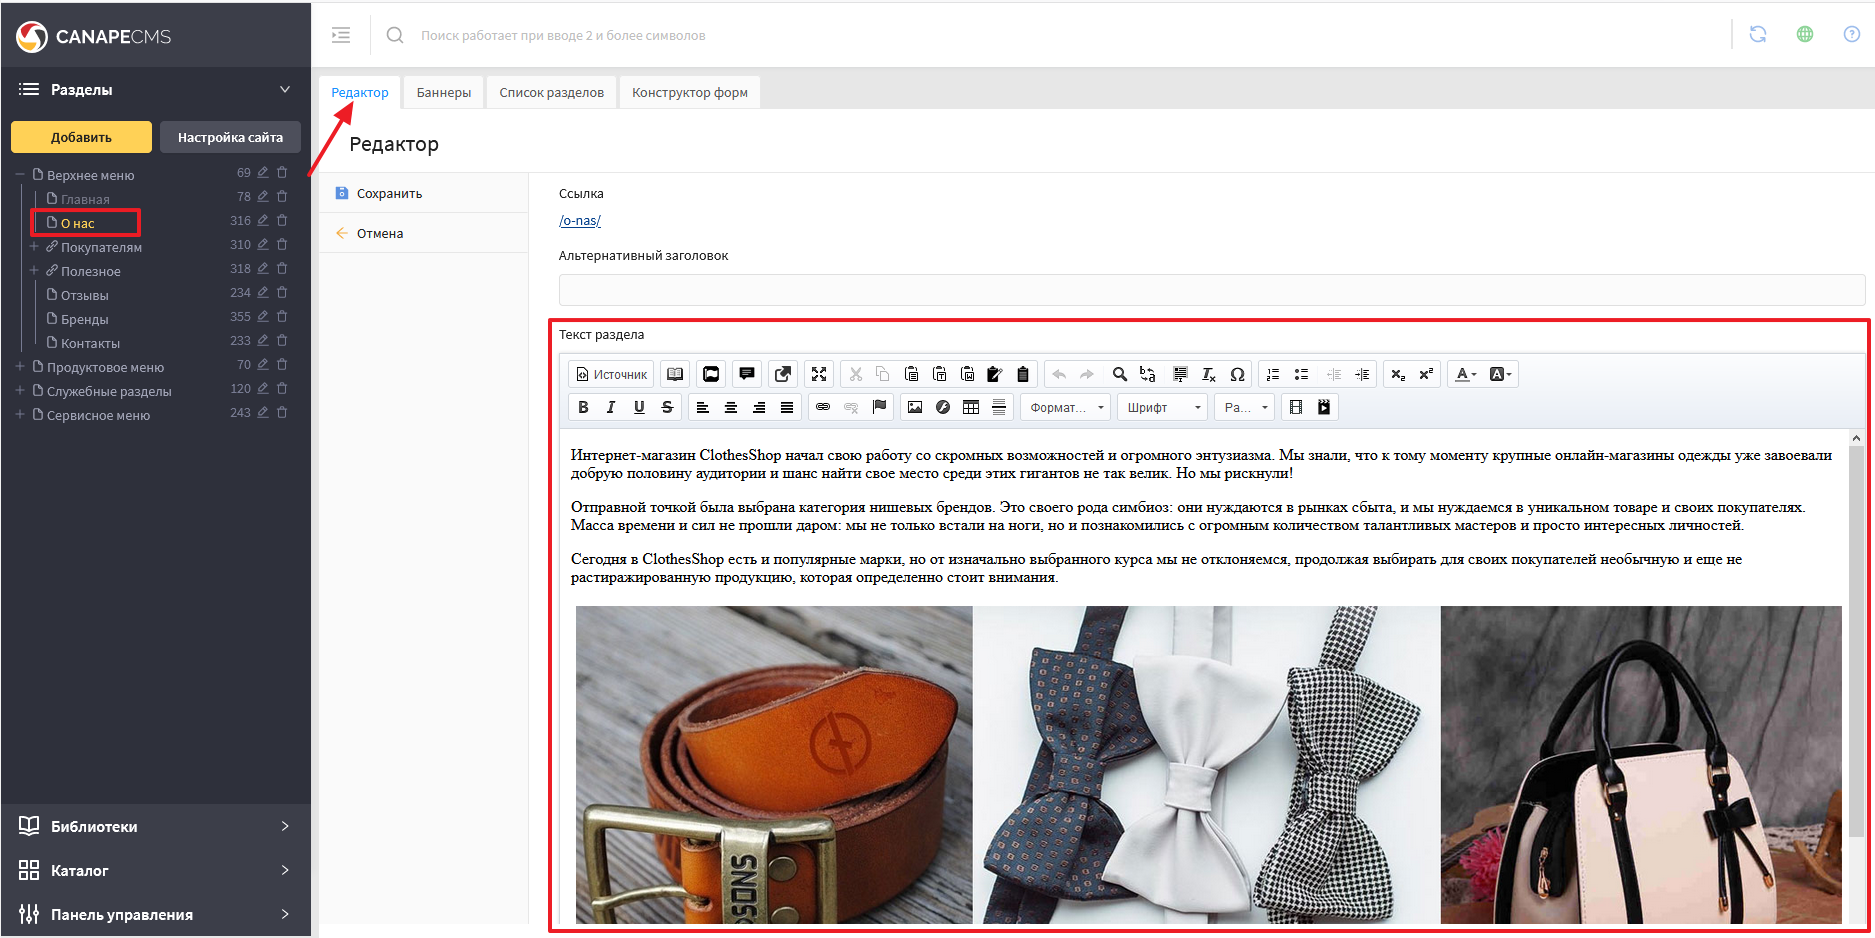This screenshot has width=1875, height=938.
Task: Insert a table using the toolbar icon
Action: click(x=970, y=407)
